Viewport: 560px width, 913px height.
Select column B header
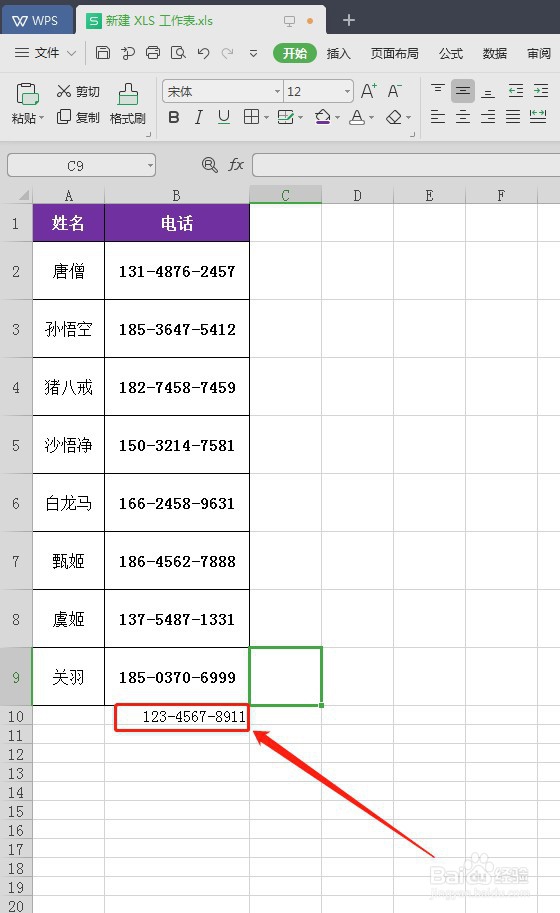176,195
